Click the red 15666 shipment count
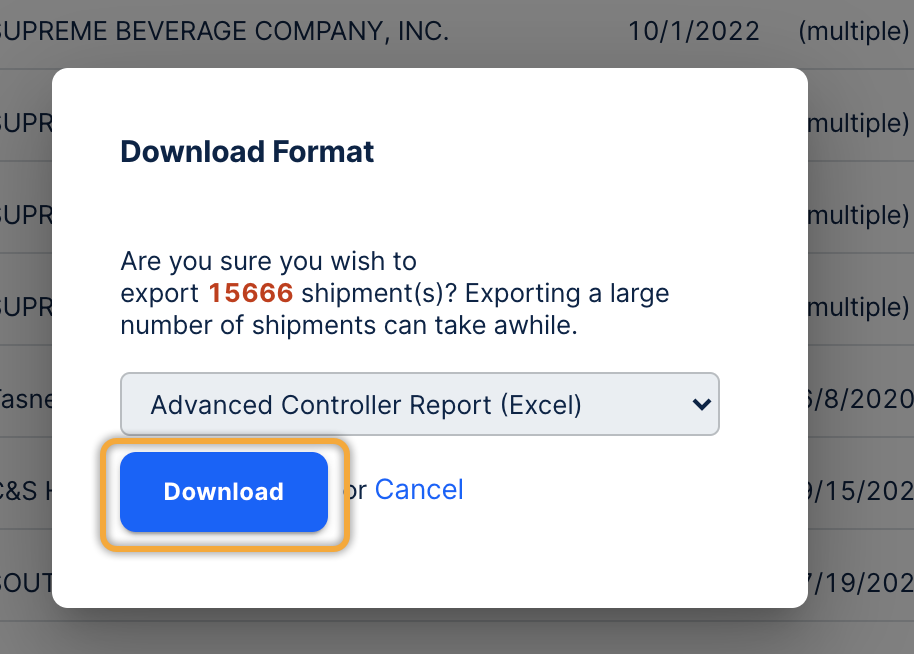This screenshot has height=654, width=914. coord(250,294)
